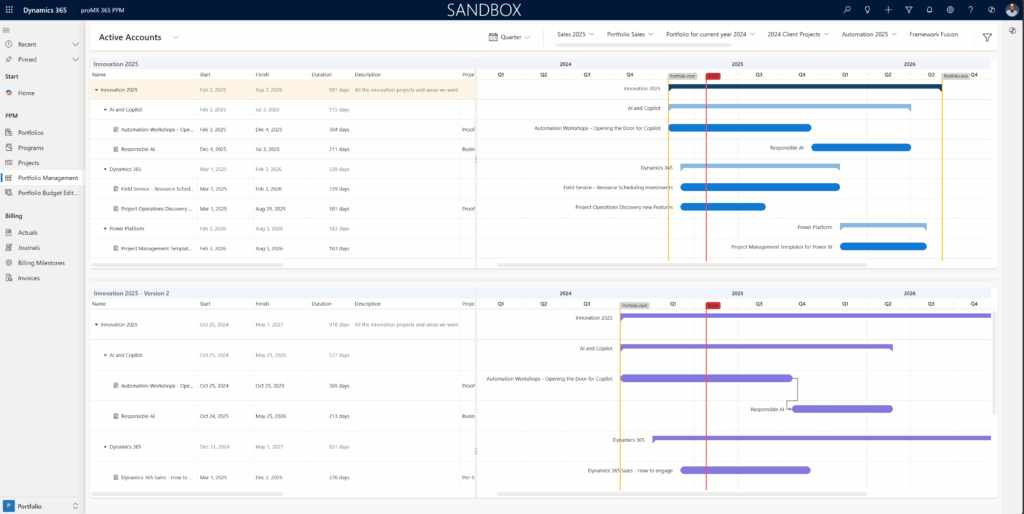The image size is (1024, 514).
Task: Click the Home icon in sidebar
Action: tap(8, 93)
